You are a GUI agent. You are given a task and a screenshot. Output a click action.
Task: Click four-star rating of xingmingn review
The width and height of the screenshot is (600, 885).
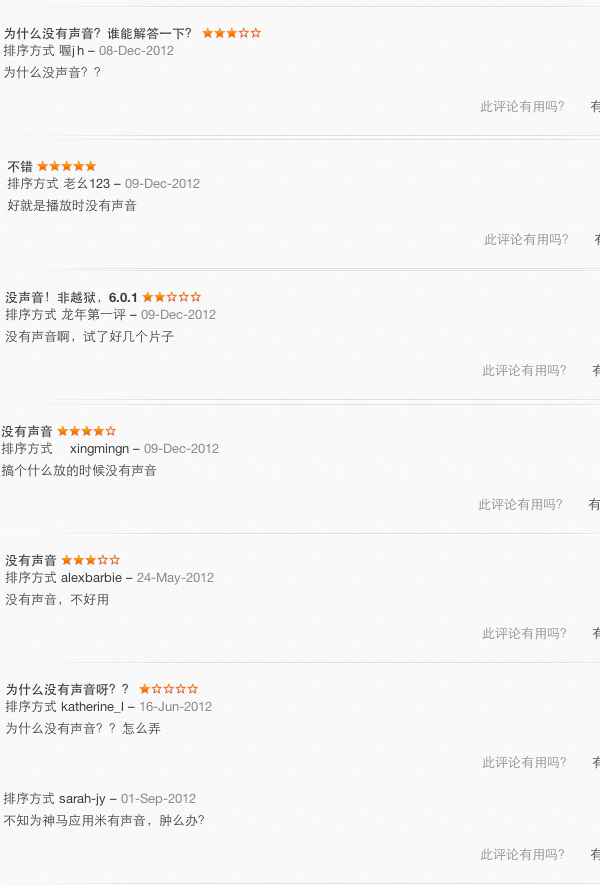(x=86, y=432)
